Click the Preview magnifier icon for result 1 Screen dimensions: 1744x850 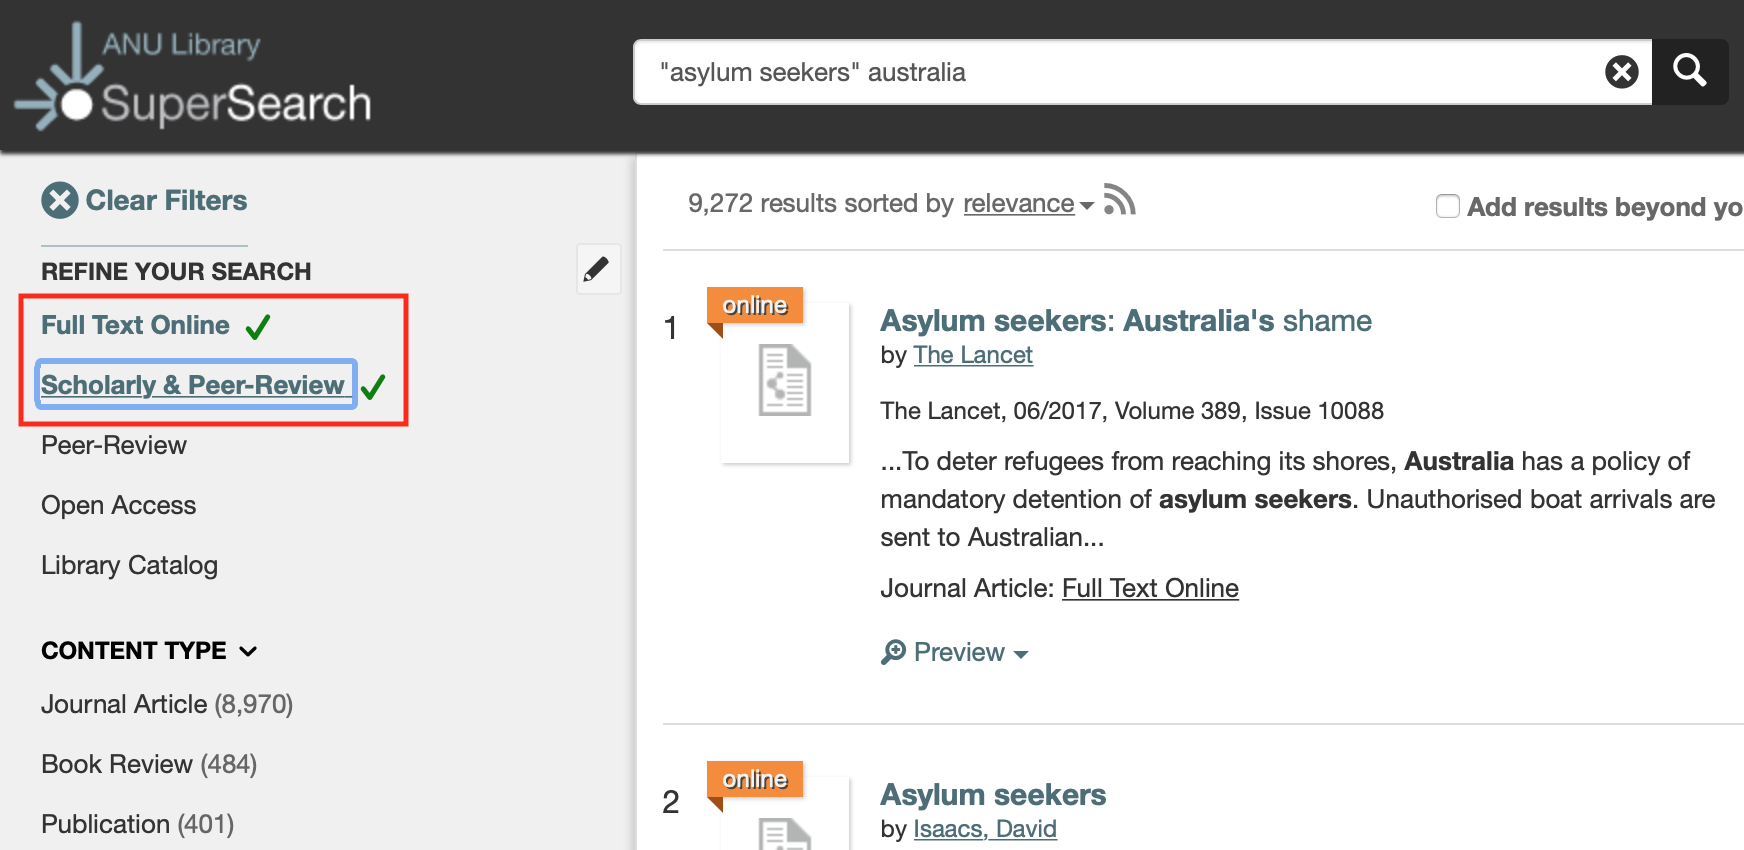tap(893, 652)
